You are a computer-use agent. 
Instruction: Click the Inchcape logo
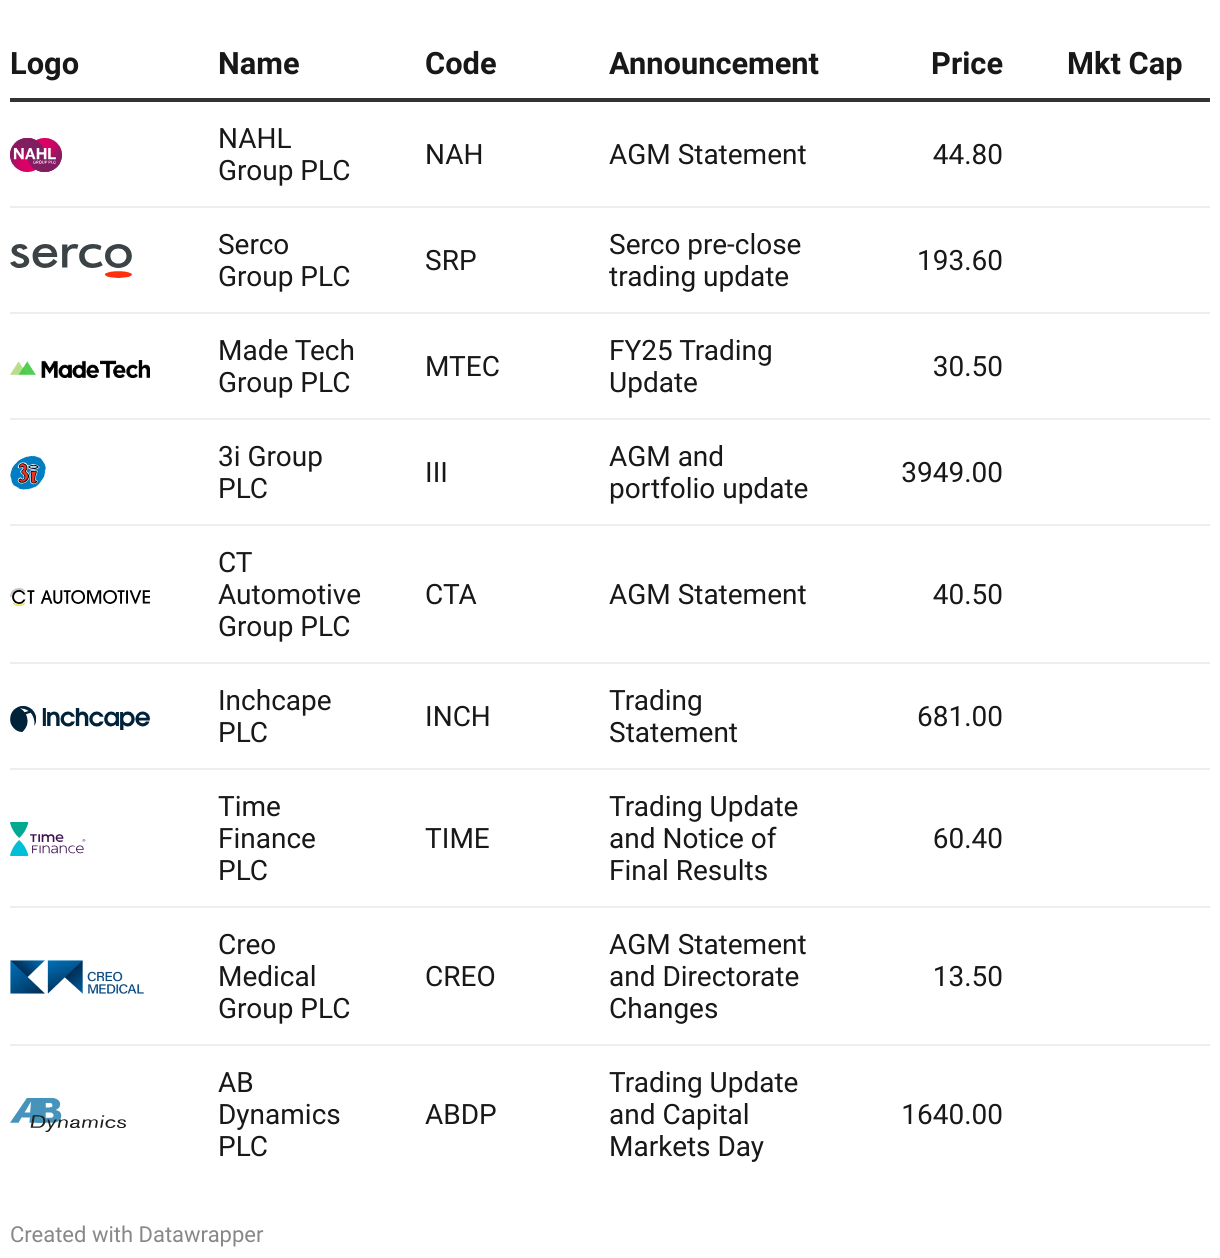coord(80,718)
